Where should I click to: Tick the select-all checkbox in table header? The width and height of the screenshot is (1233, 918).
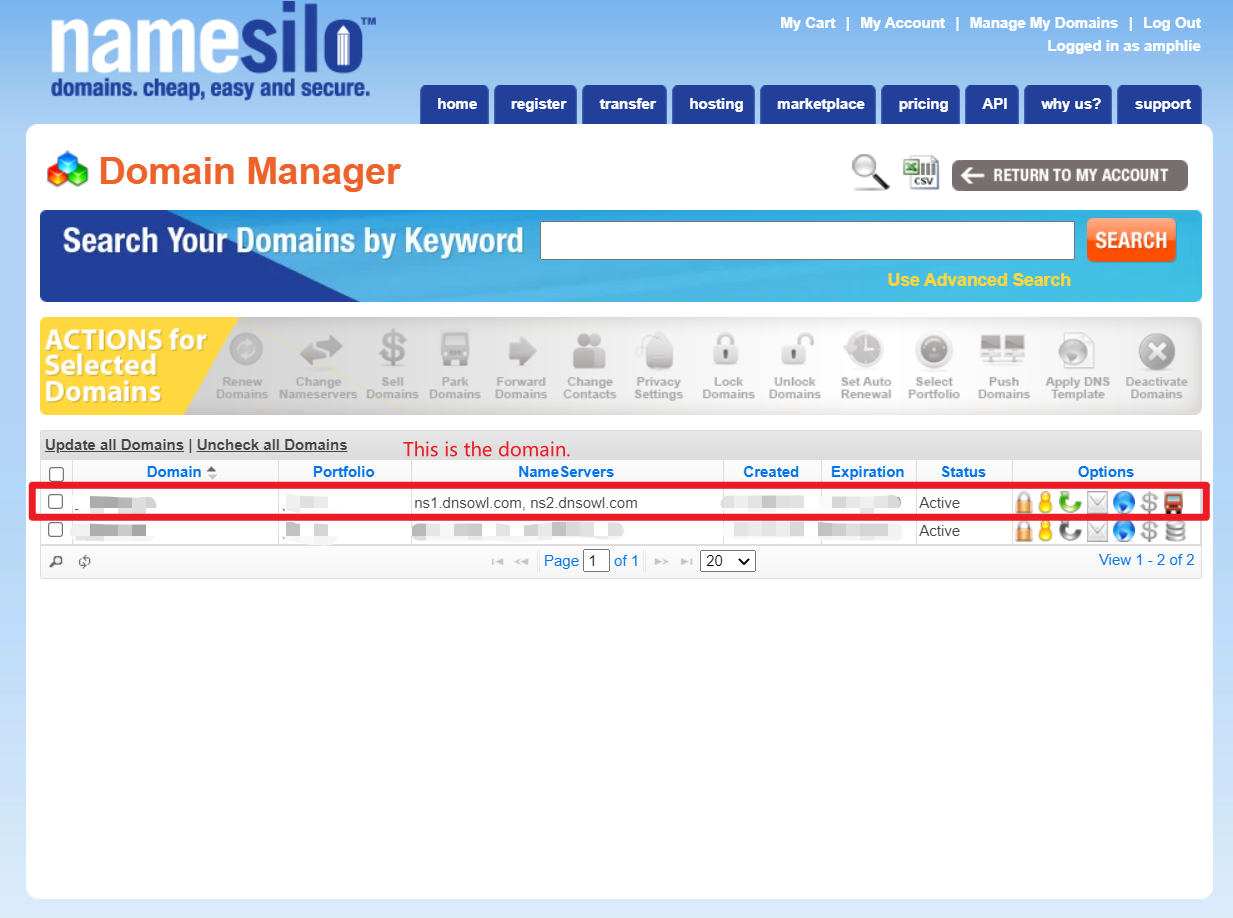click(x=56, y=474)
